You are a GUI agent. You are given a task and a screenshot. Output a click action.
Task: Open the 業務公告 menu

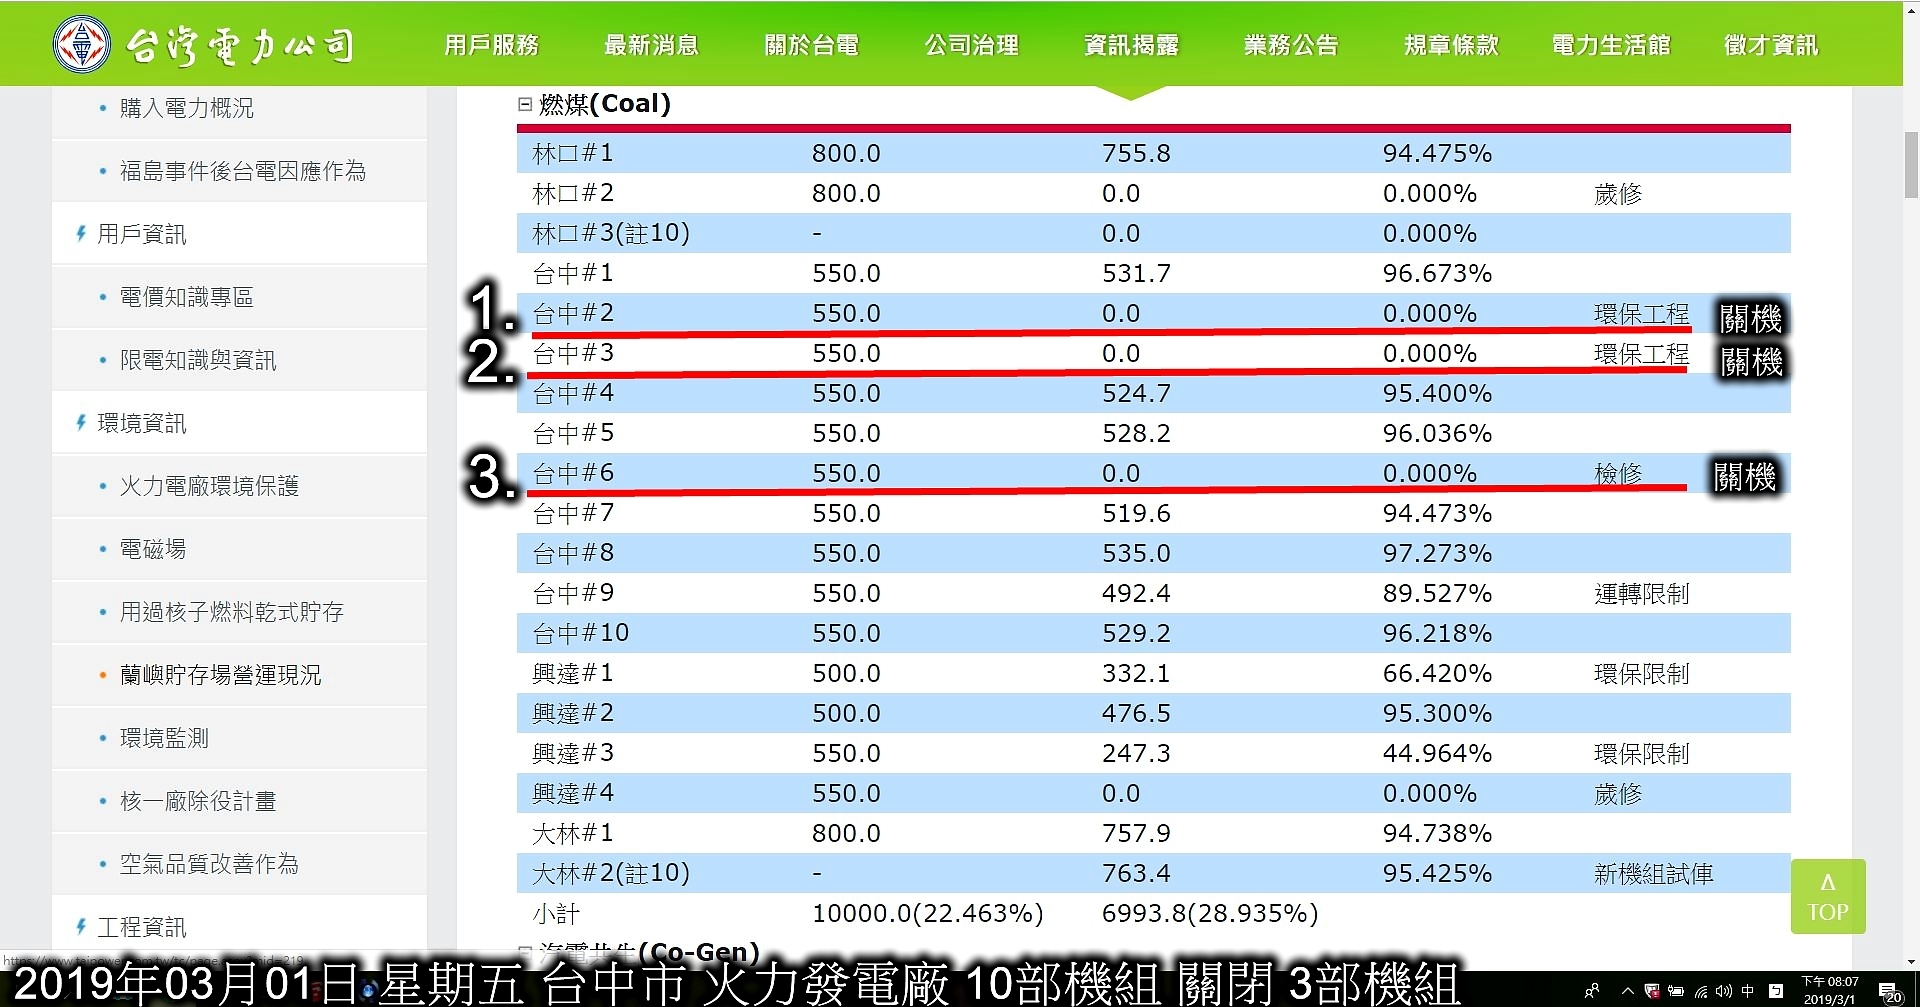1291,45
